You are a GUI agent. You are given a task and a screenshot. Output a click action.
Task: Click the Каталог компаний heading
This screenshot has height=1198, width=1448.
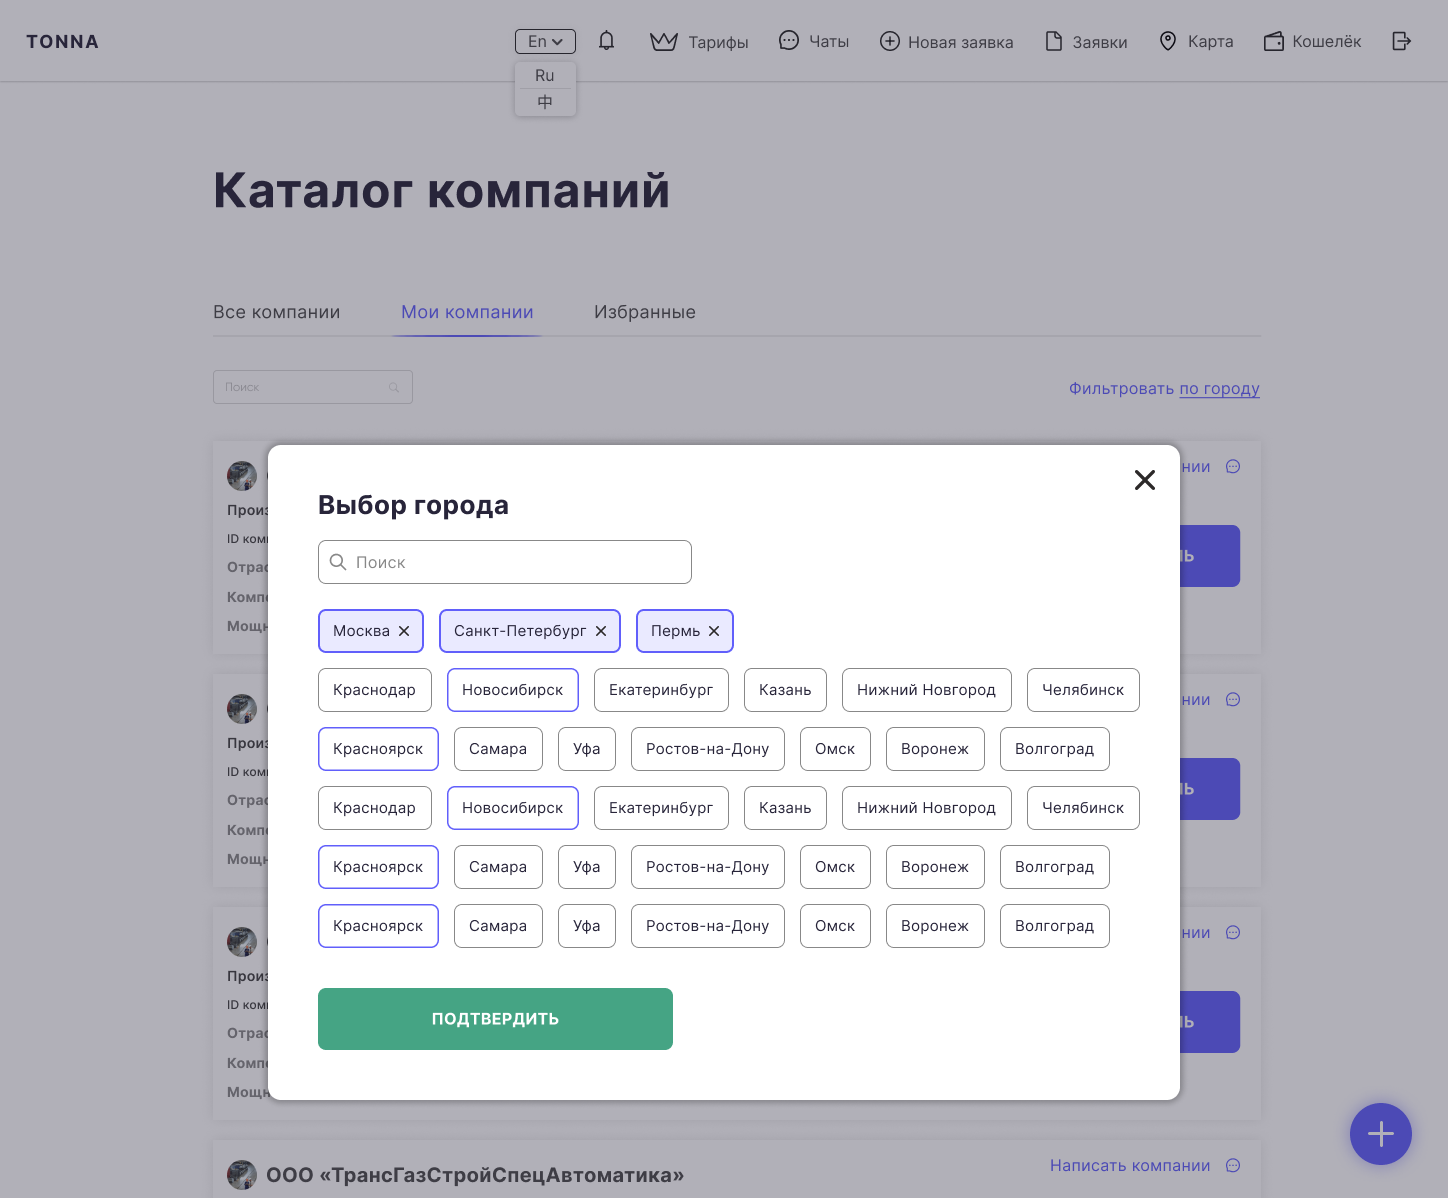[x=441, y=190]
